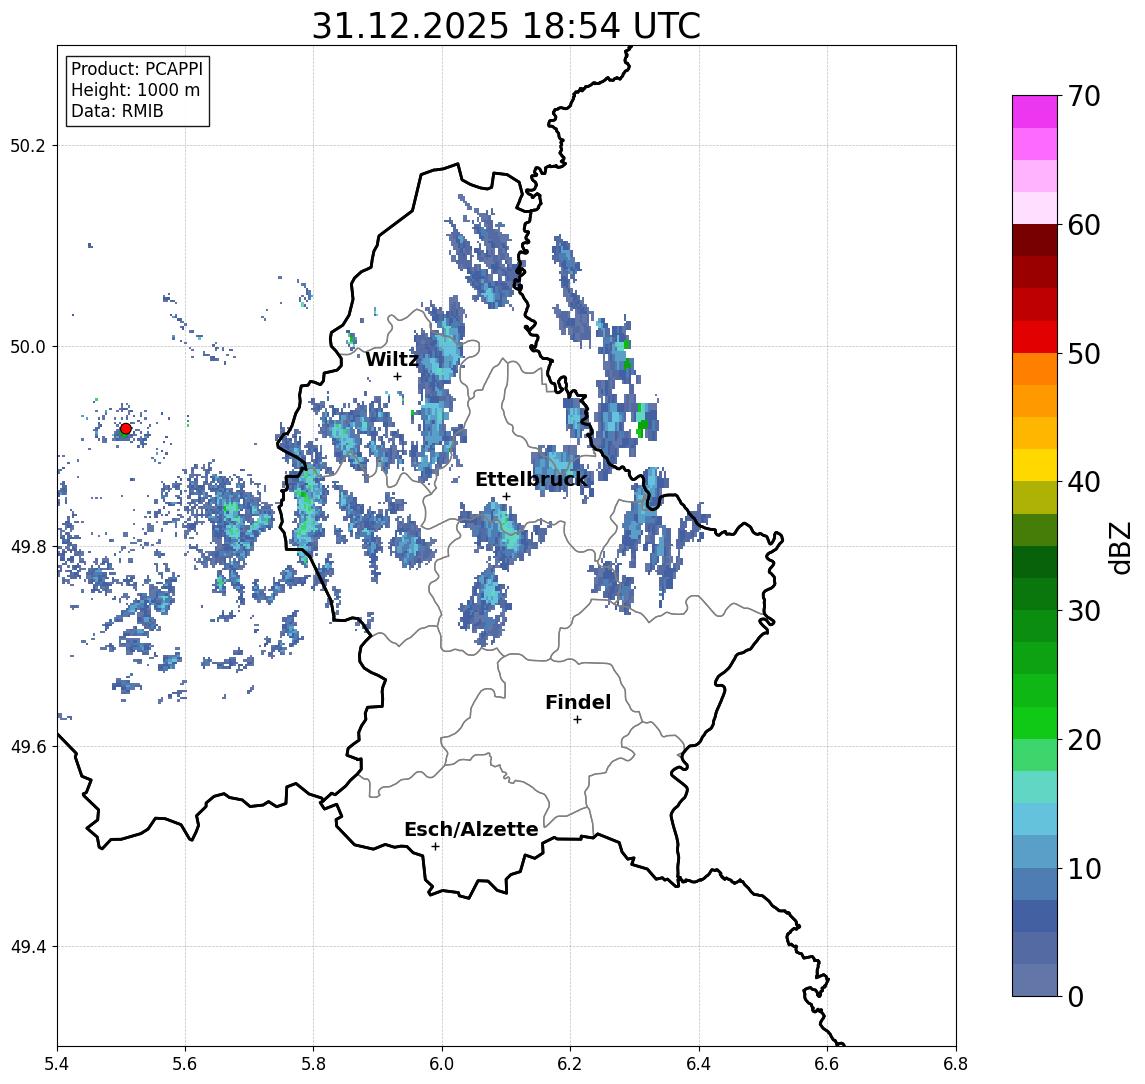Click the magenta top swatch of colorbar
The image size is (1145, 1084).
coord(1035,112)
